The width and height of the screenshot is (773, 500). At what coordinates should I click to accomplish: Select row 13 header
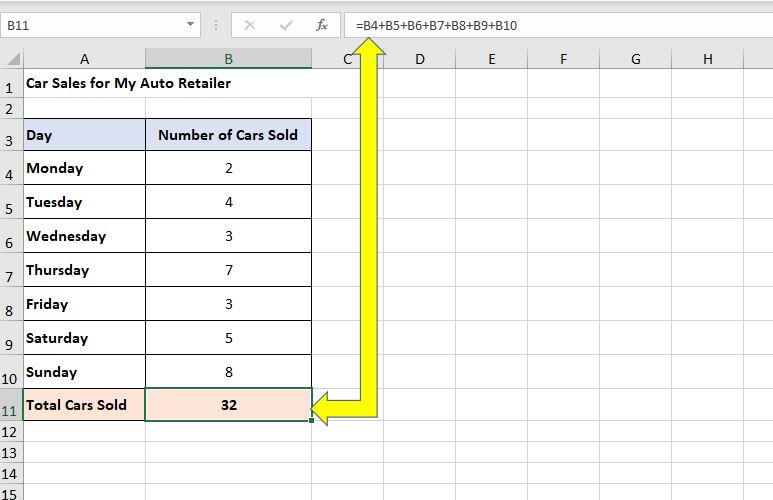(9, 453)
